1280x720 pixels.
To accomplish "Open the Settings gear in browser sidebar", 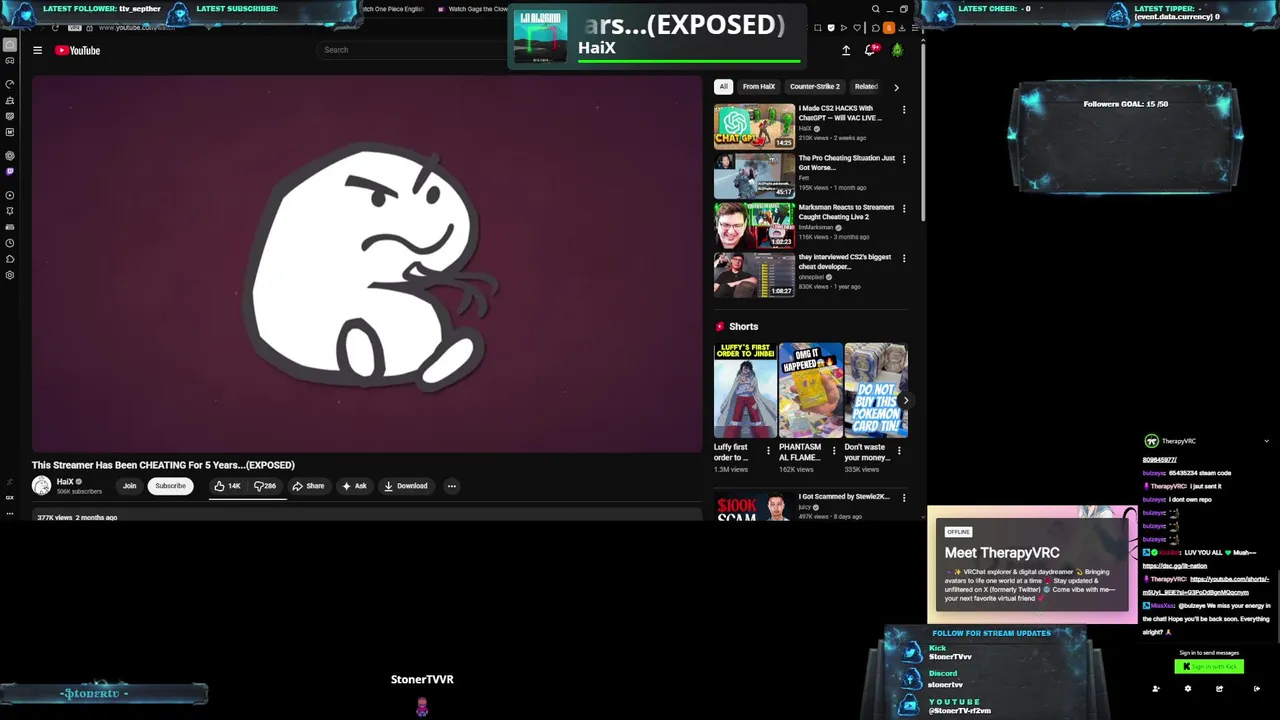I will pyautogui.click(x=10, y=275).
